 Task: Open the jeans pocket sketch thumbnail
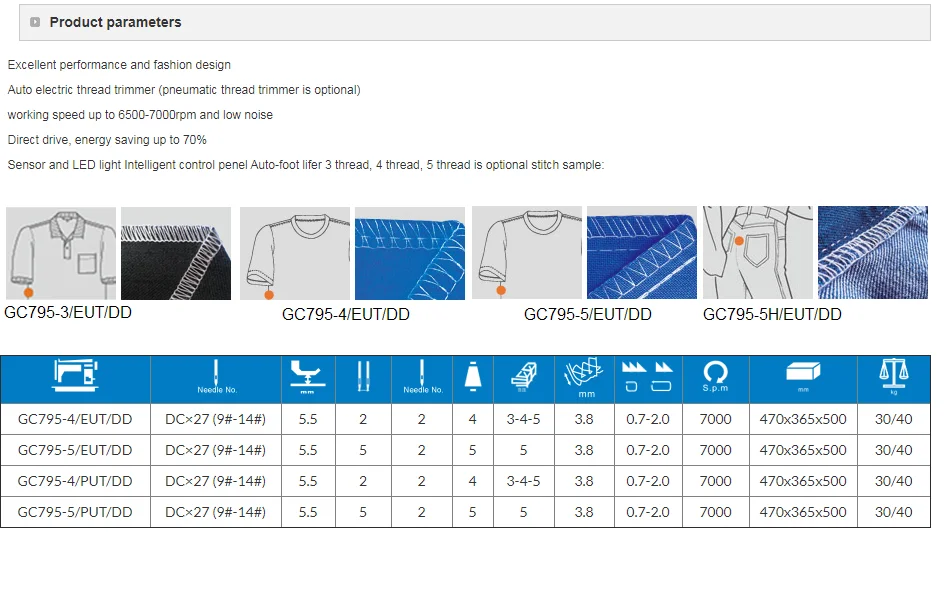coord(758,253)
